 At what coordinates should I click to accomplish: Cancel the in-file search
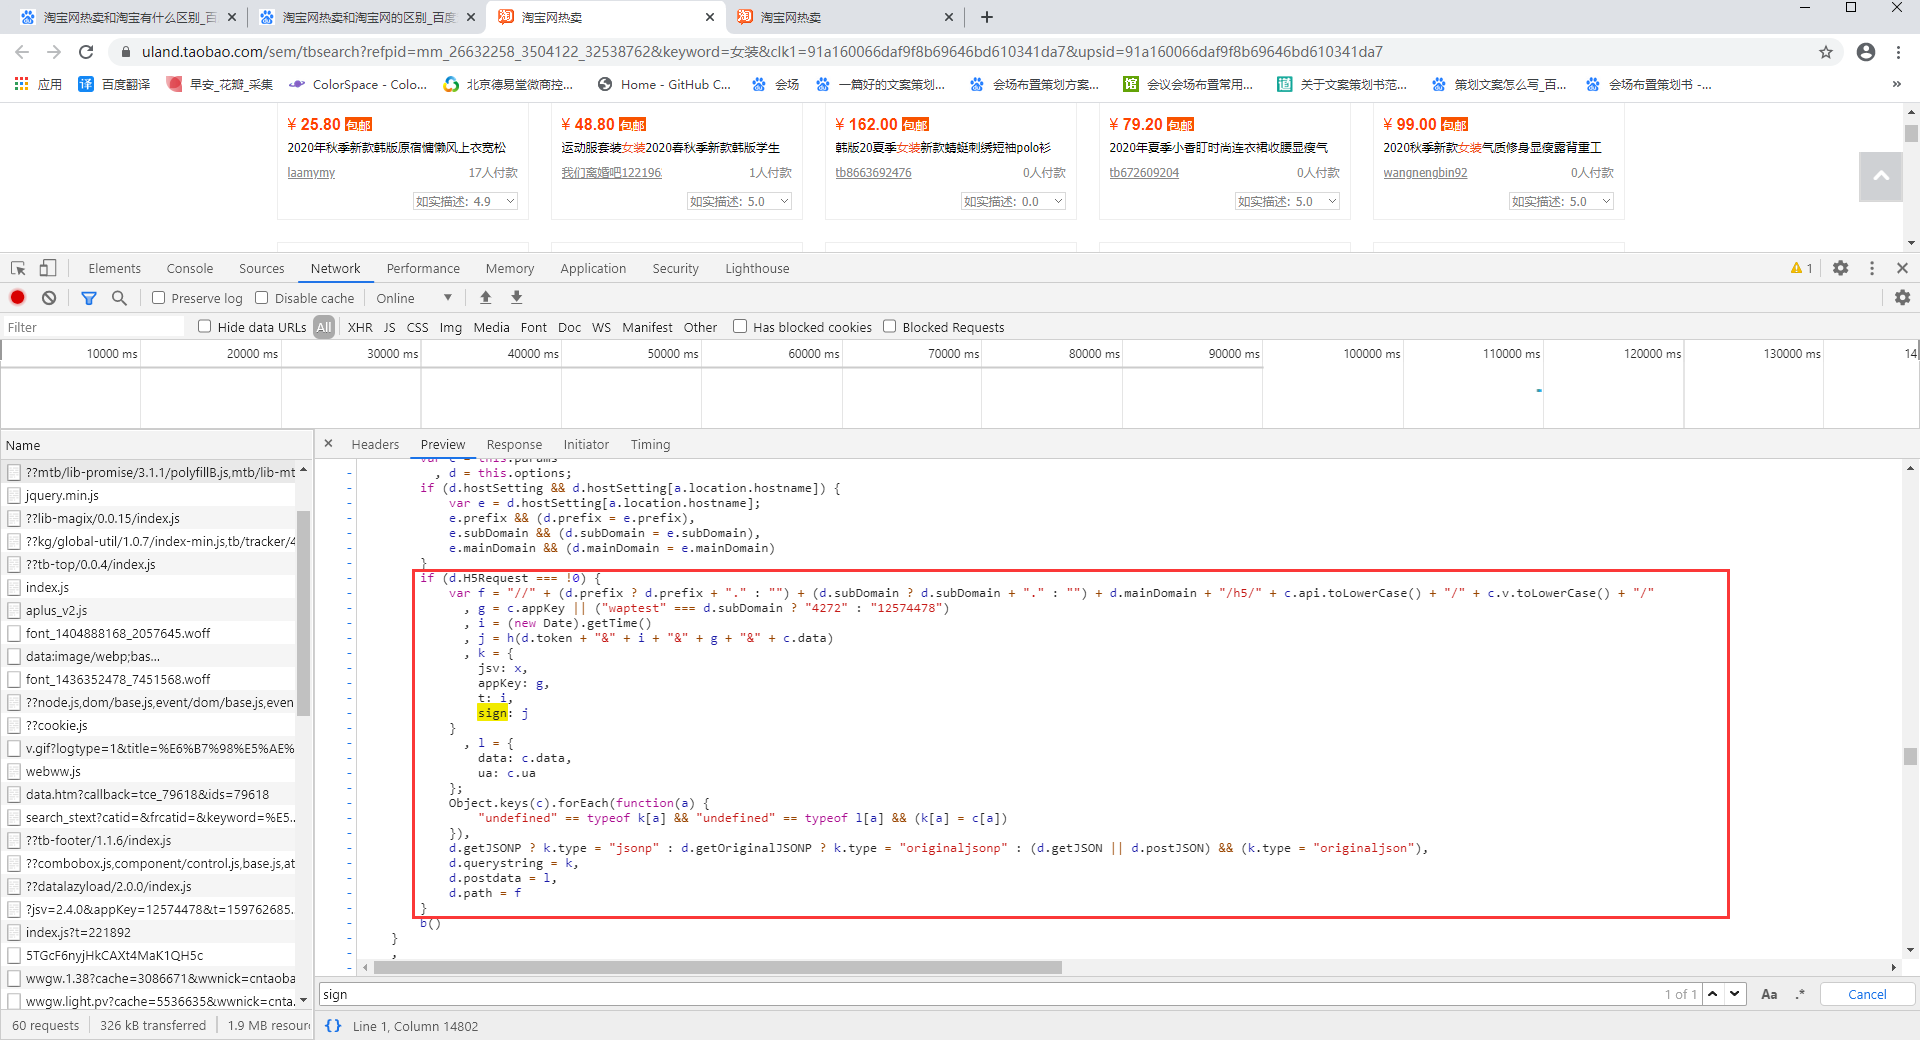point(1867,994)
